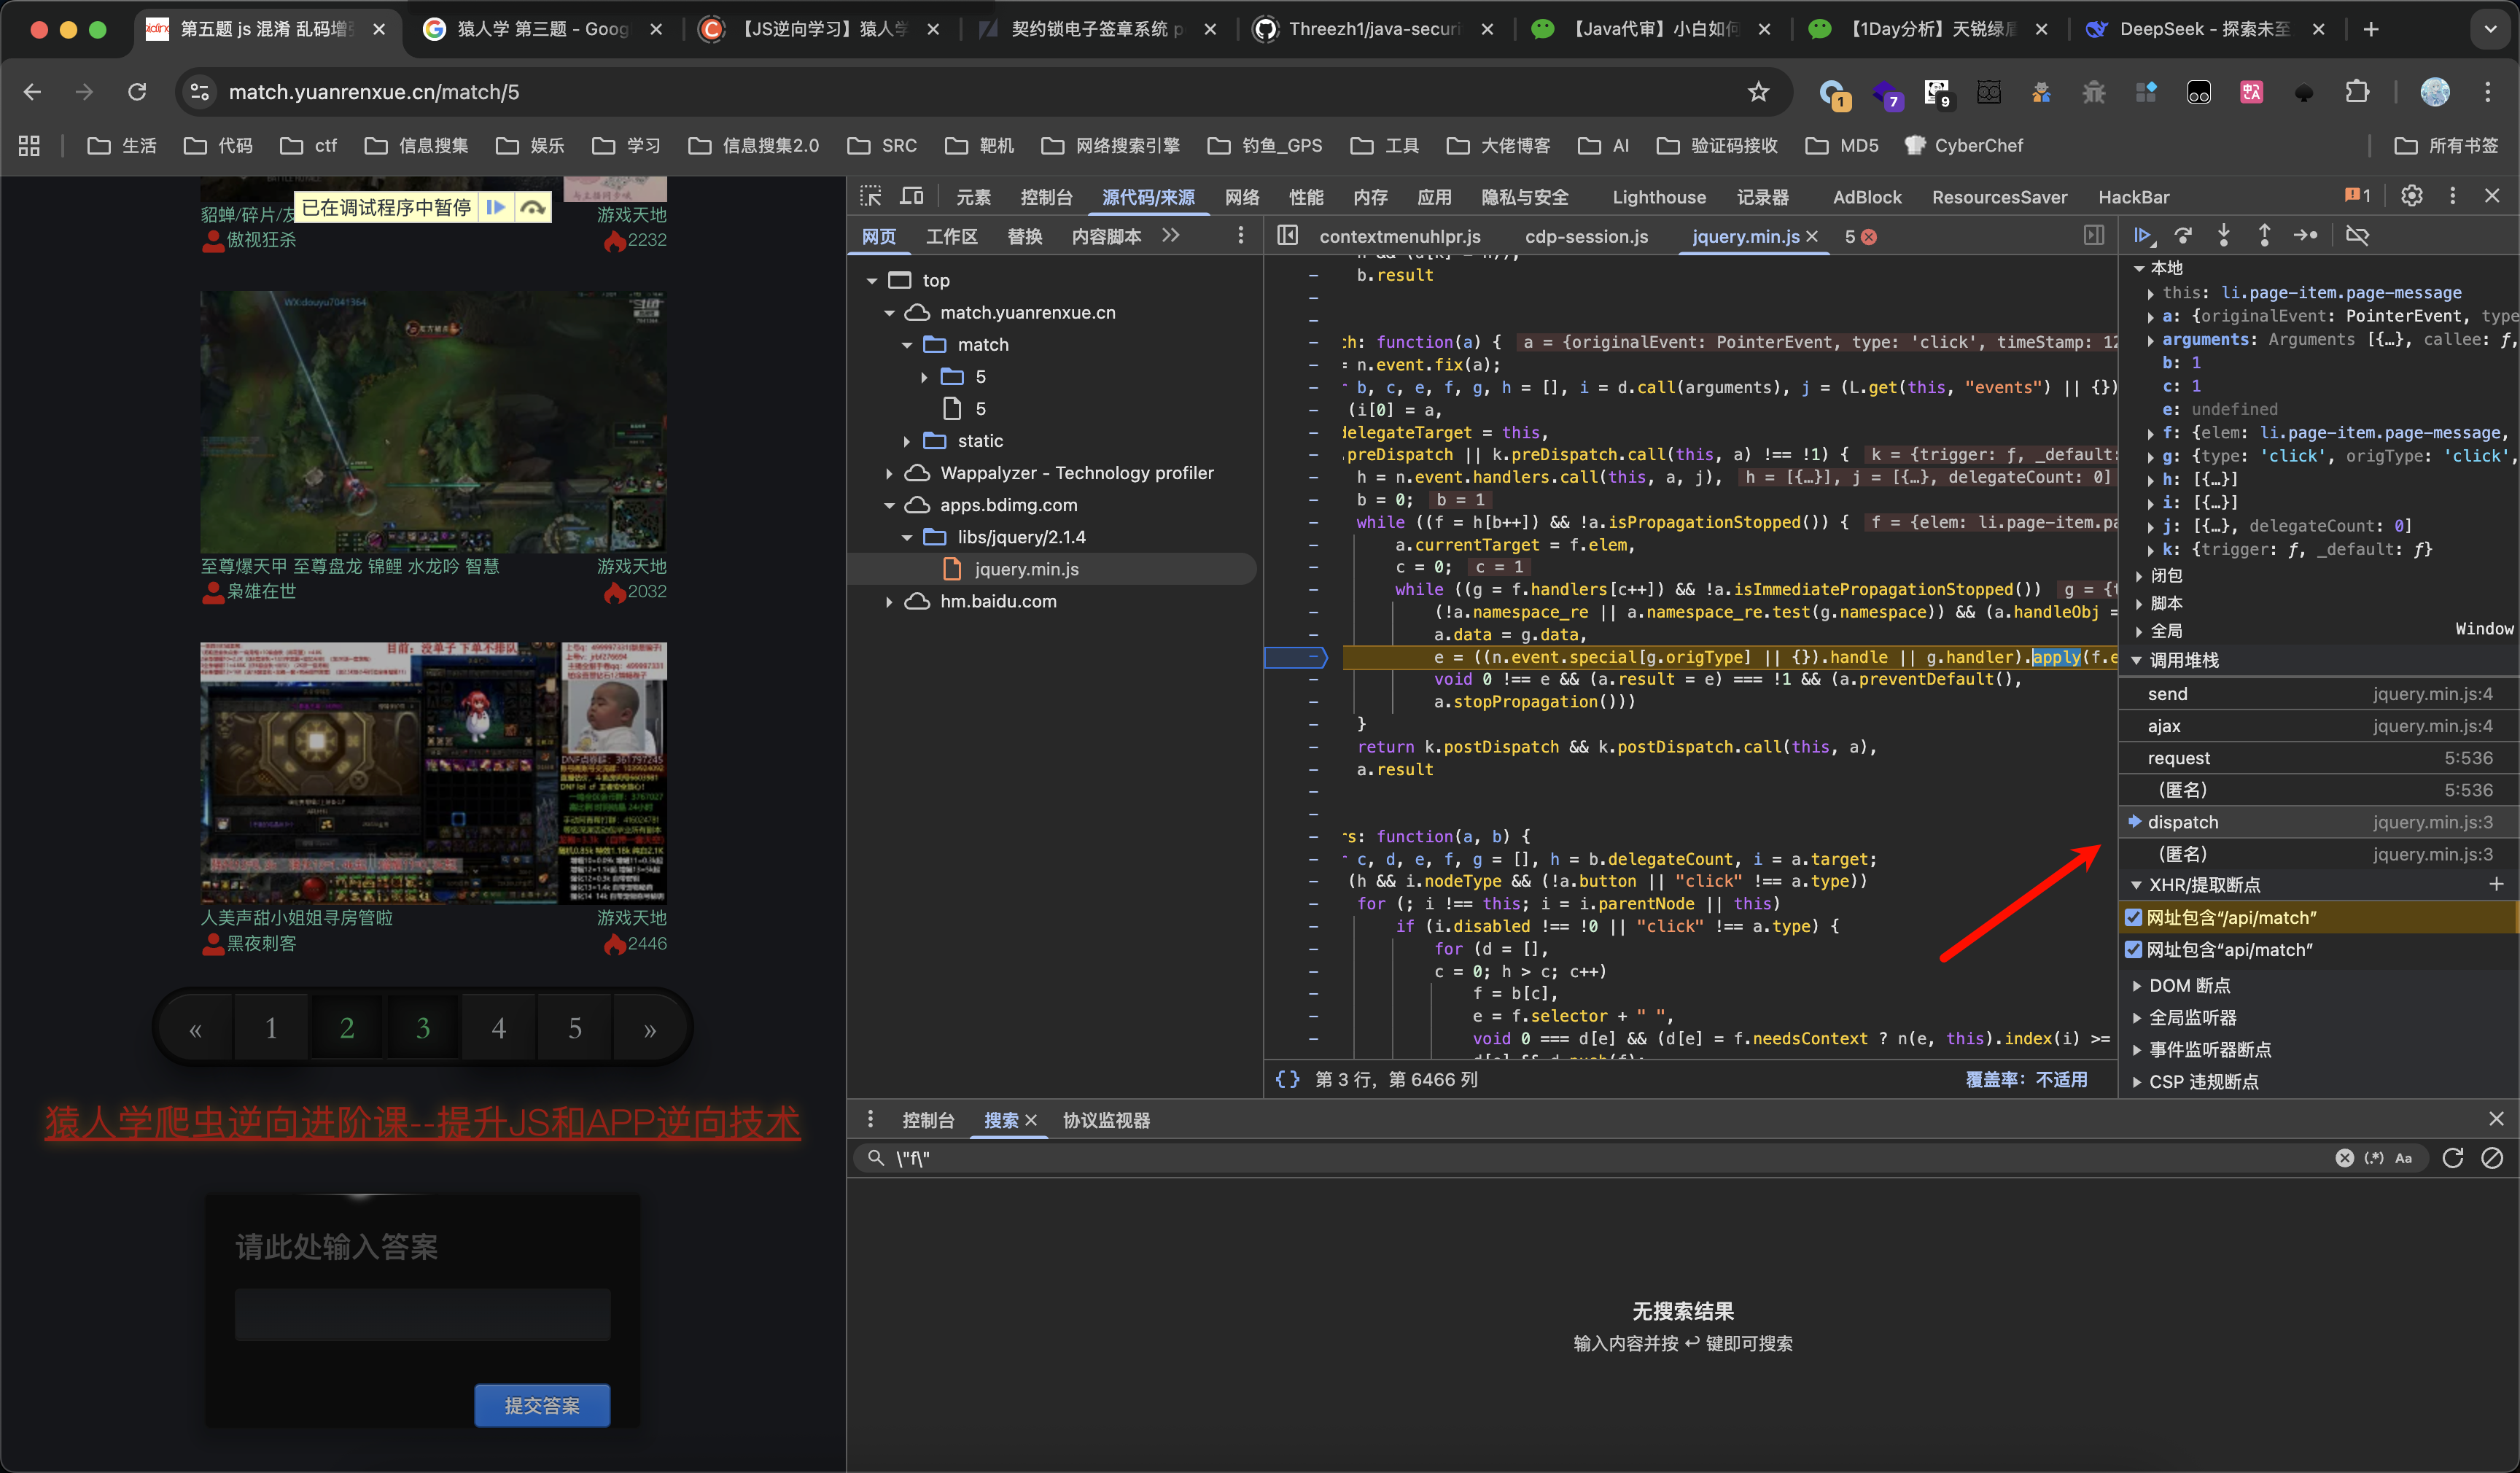Screen dimensions: 2520x1473
Task: Click pretty-print braces icon in status bar
Action: click(1287, 1079)
